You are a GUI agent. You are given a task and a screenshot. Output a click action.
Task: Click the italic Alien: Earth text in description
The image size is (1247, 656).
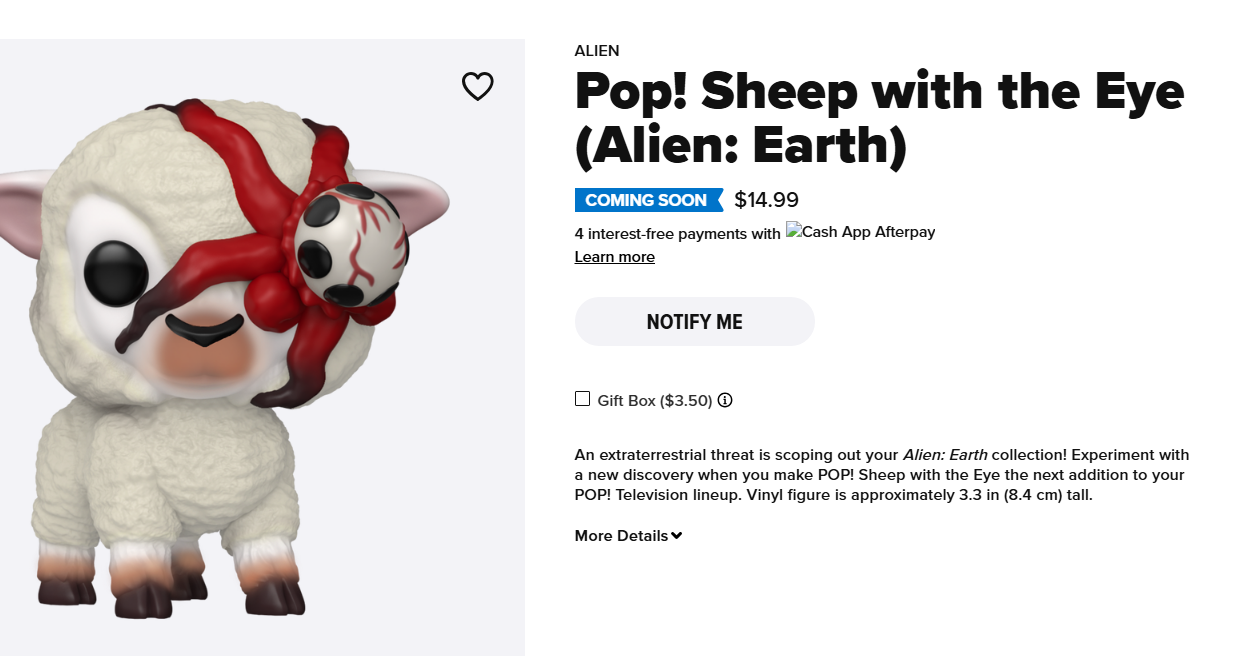[x=945, y=454]
